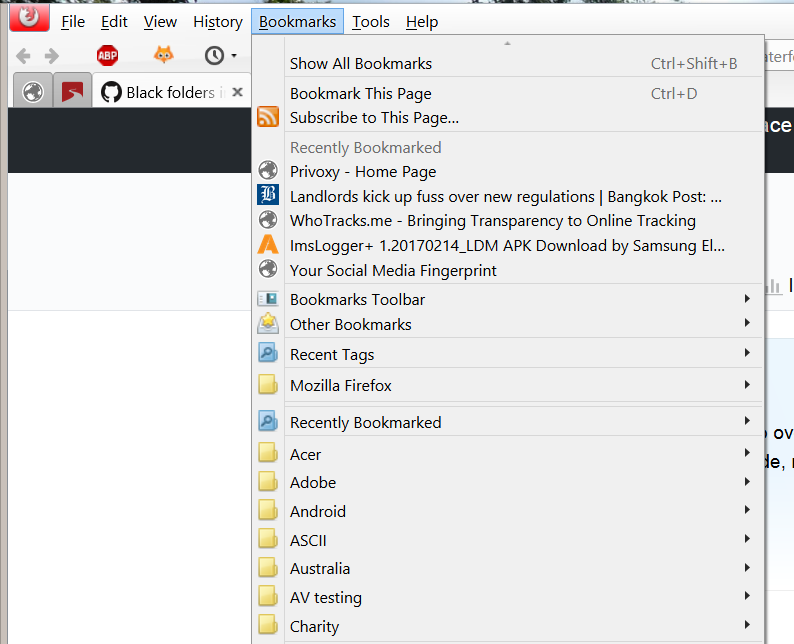
Task: Close the Bookmarks menu from the menu bar
Action: coord(297,22)
